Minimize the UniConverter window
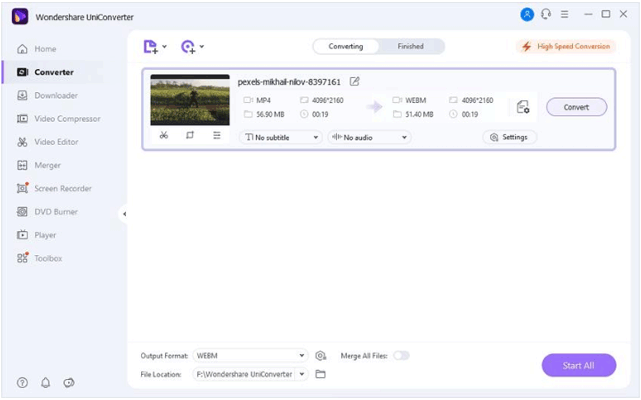Image resolution: width=641 pixels, height=400 pixels. click(x=588, y=14)
